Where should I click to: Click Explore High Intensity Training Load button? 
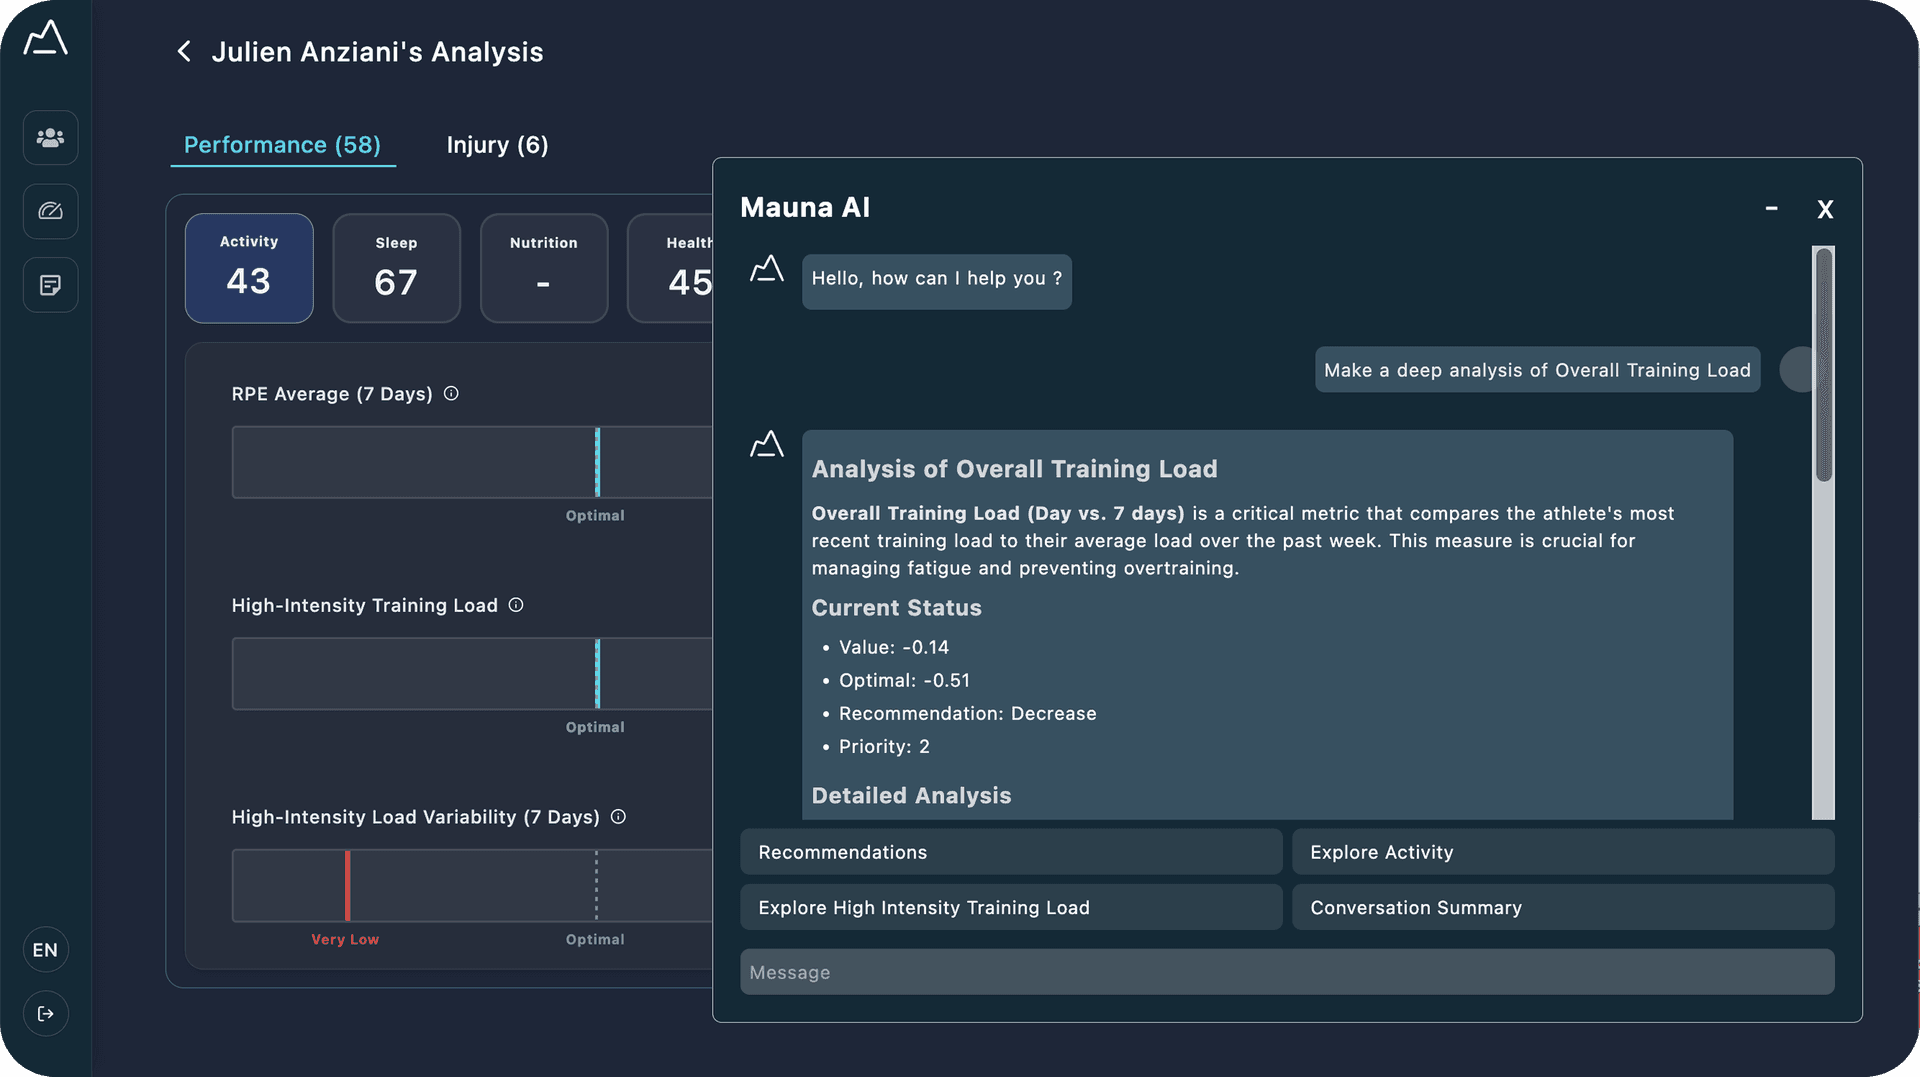click(1011, 907)
